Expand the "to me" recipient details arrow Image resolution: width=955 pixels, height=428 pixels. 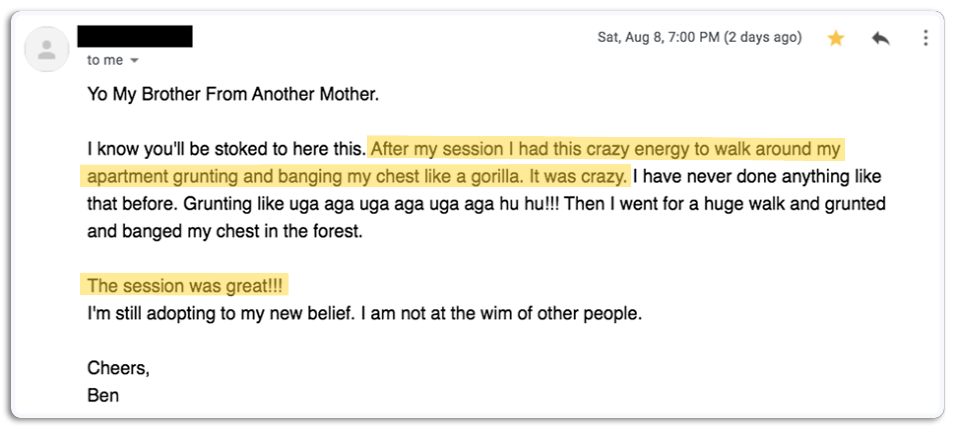click(134, 61)
